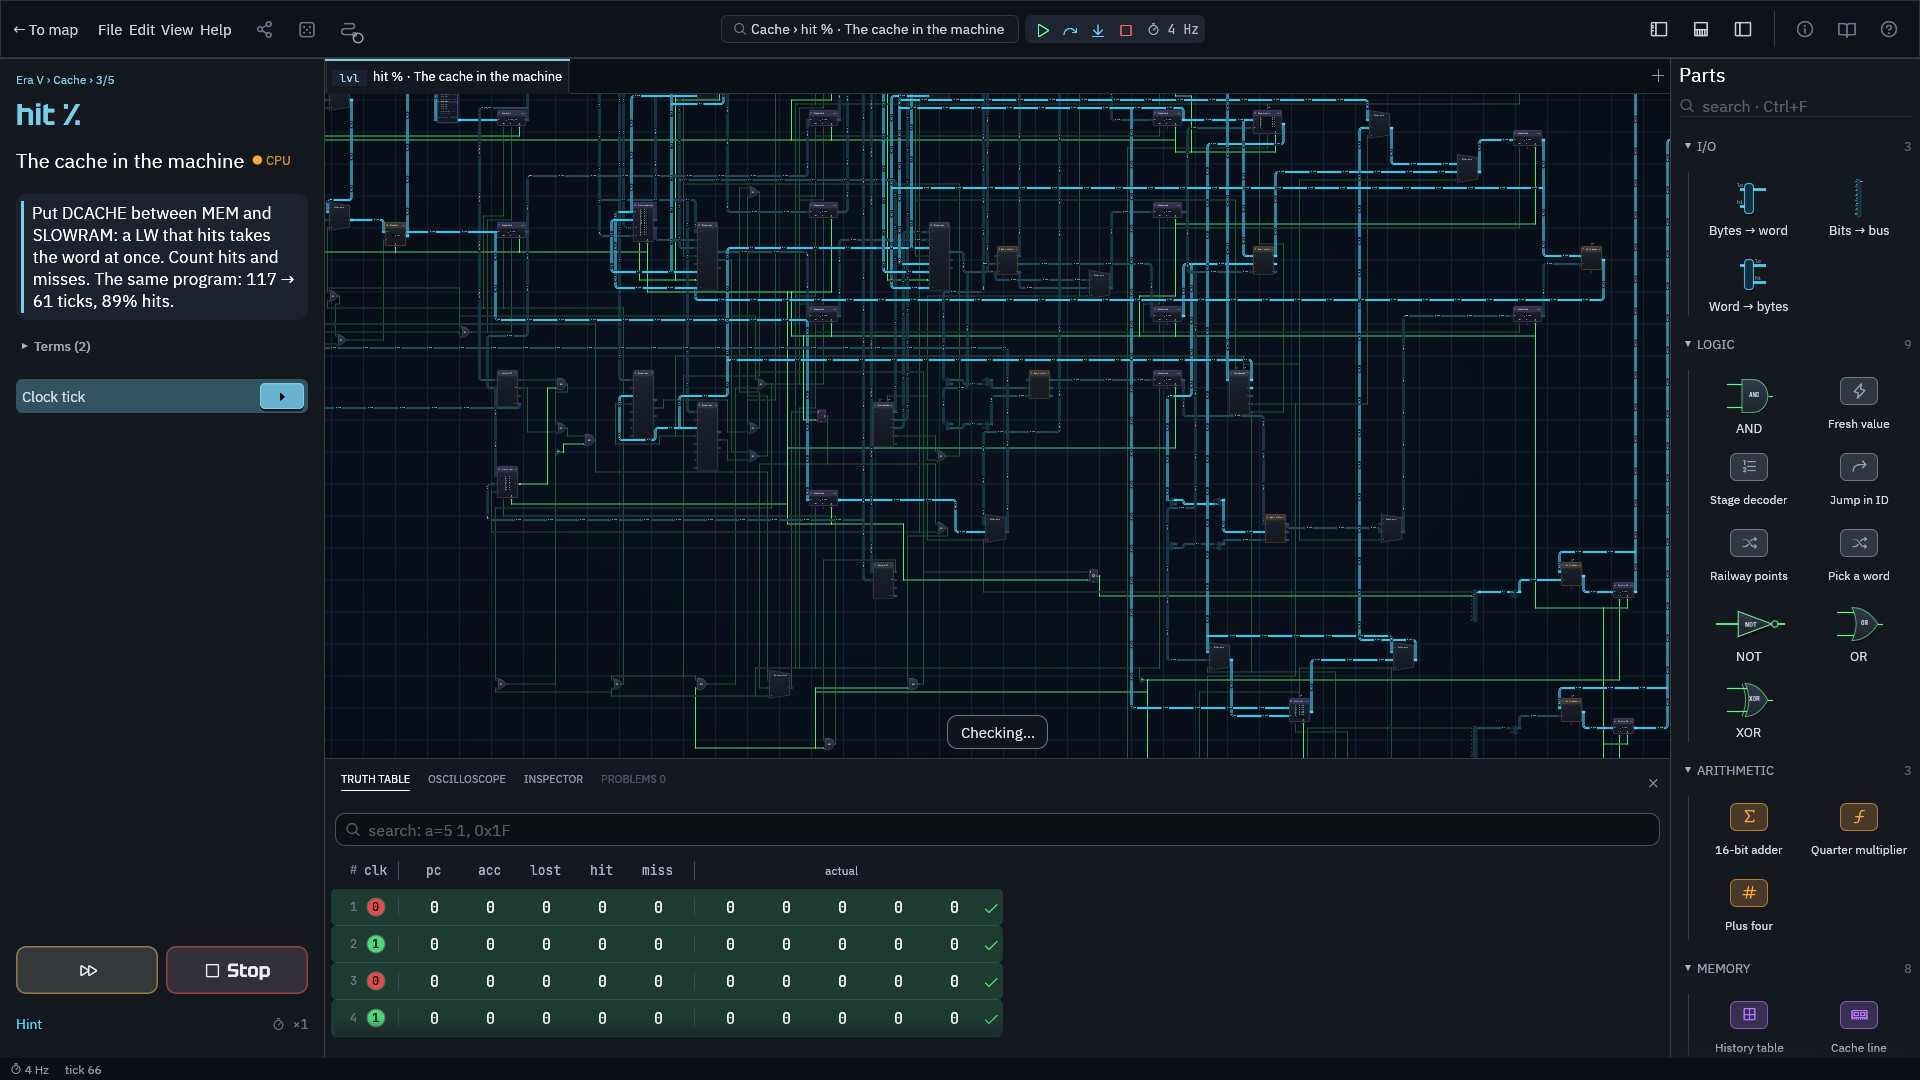Toggle the bottom panel layout icon
Image resolution: width=1920 pixels, height=1080 pixels.
(1701, 30)
